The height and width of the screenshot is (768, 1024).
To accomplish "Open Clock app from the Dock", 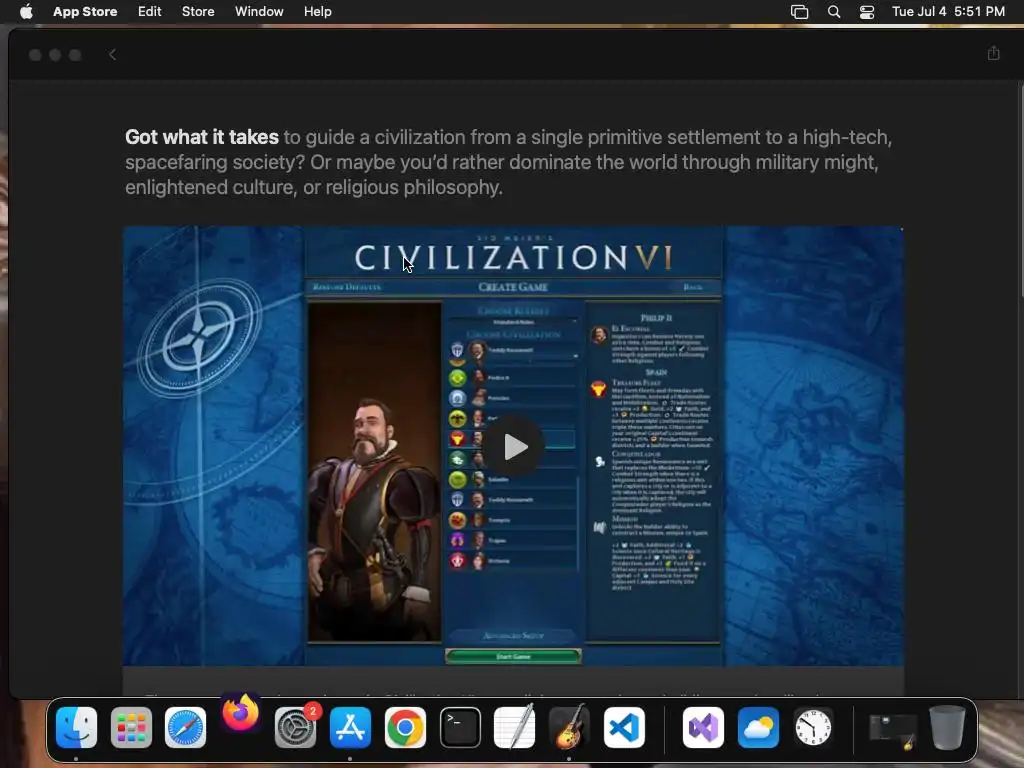I will tap(813, 727).
